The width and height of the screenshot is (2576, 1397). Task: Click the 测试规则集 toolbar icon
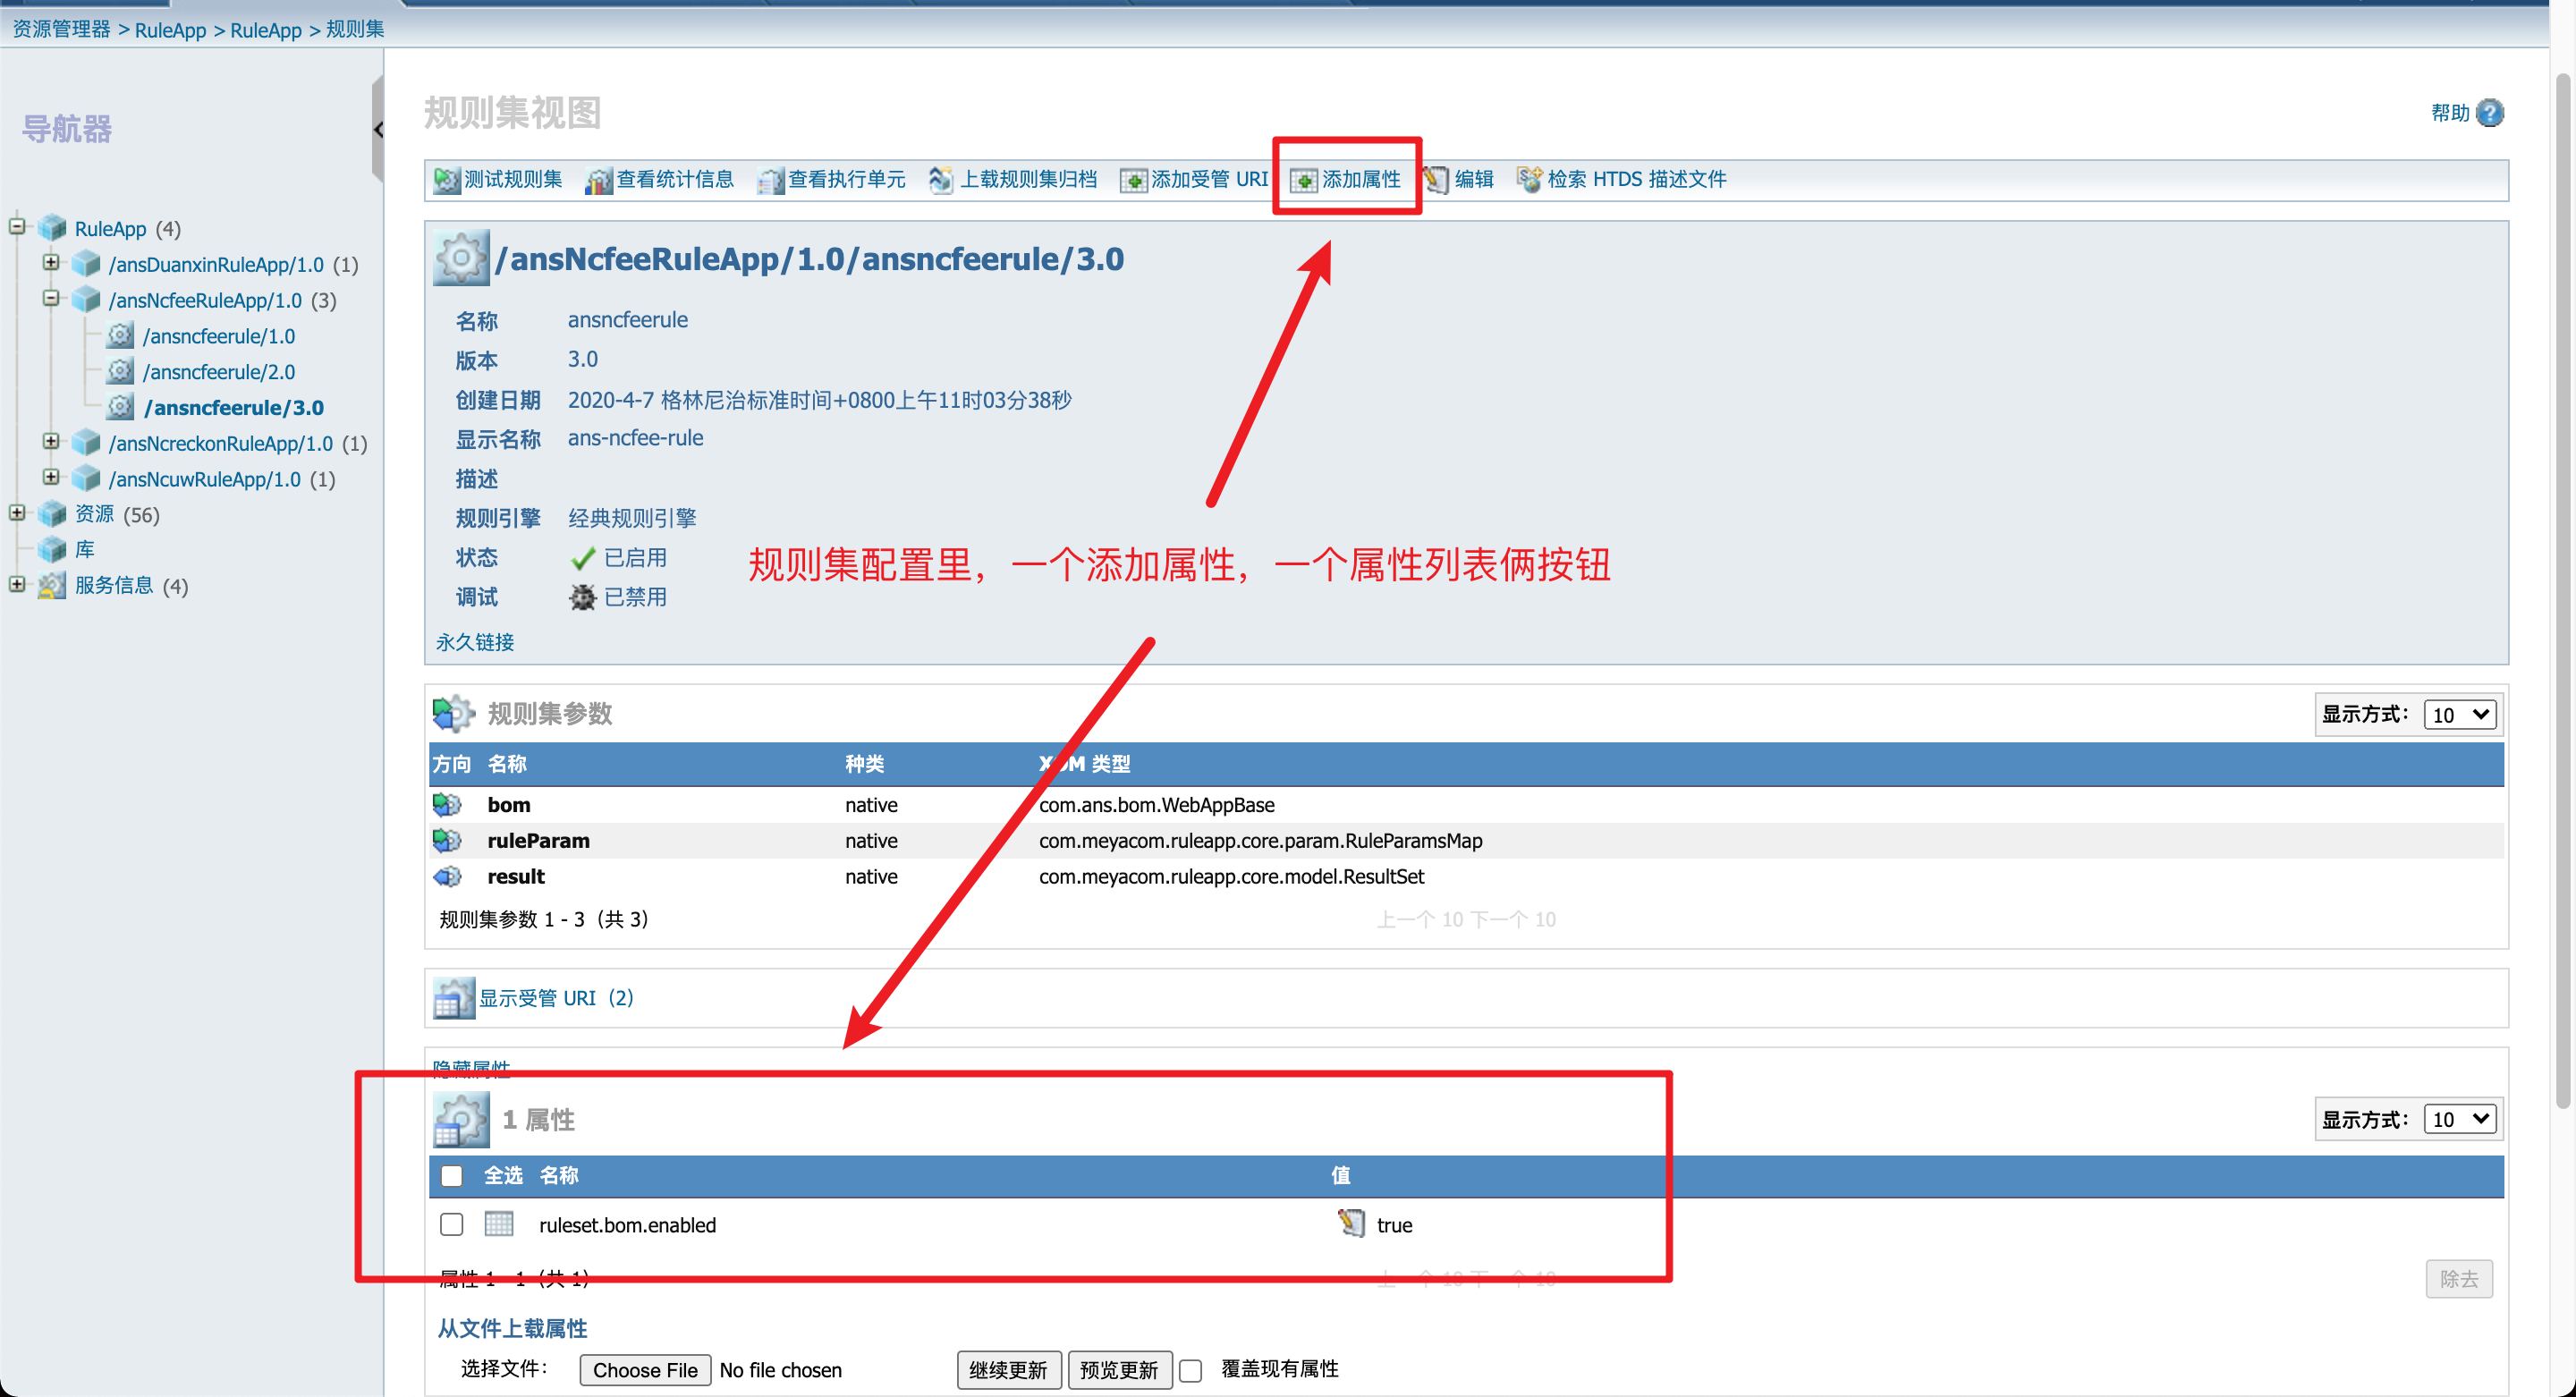[445, 180]
